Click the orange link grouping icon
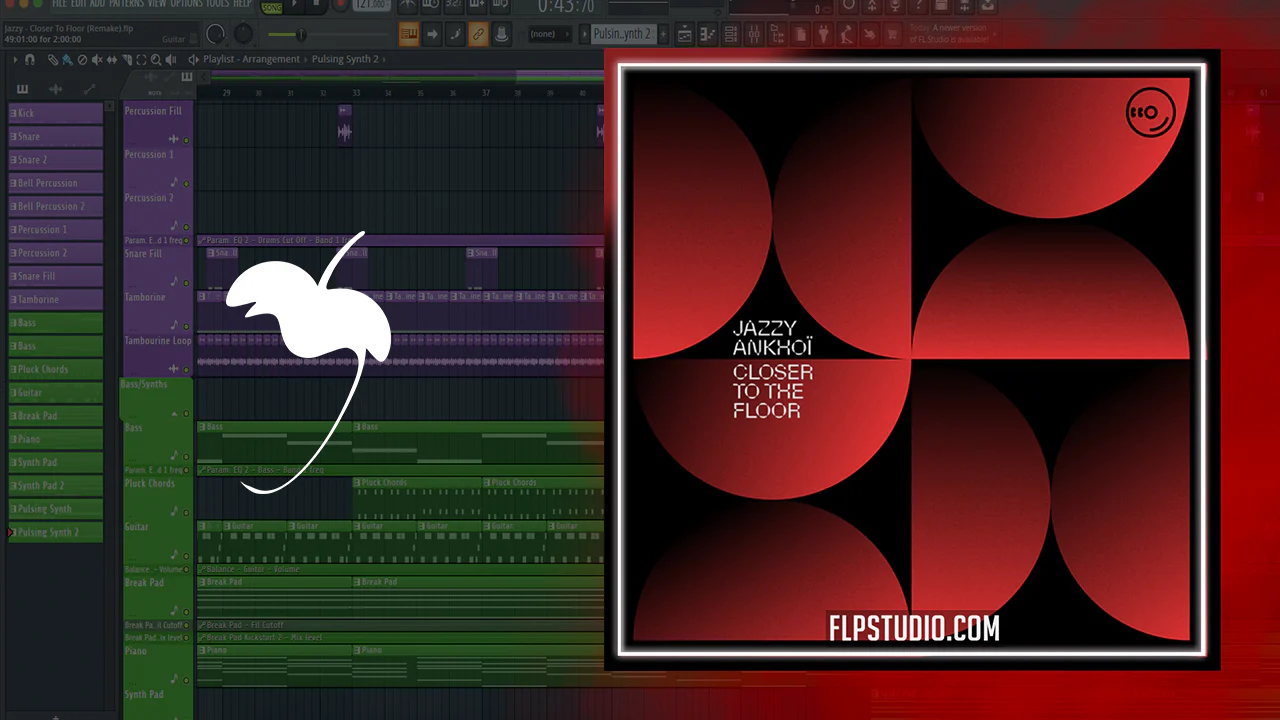This screenshot has width=1280, height=720. (479, 34)
